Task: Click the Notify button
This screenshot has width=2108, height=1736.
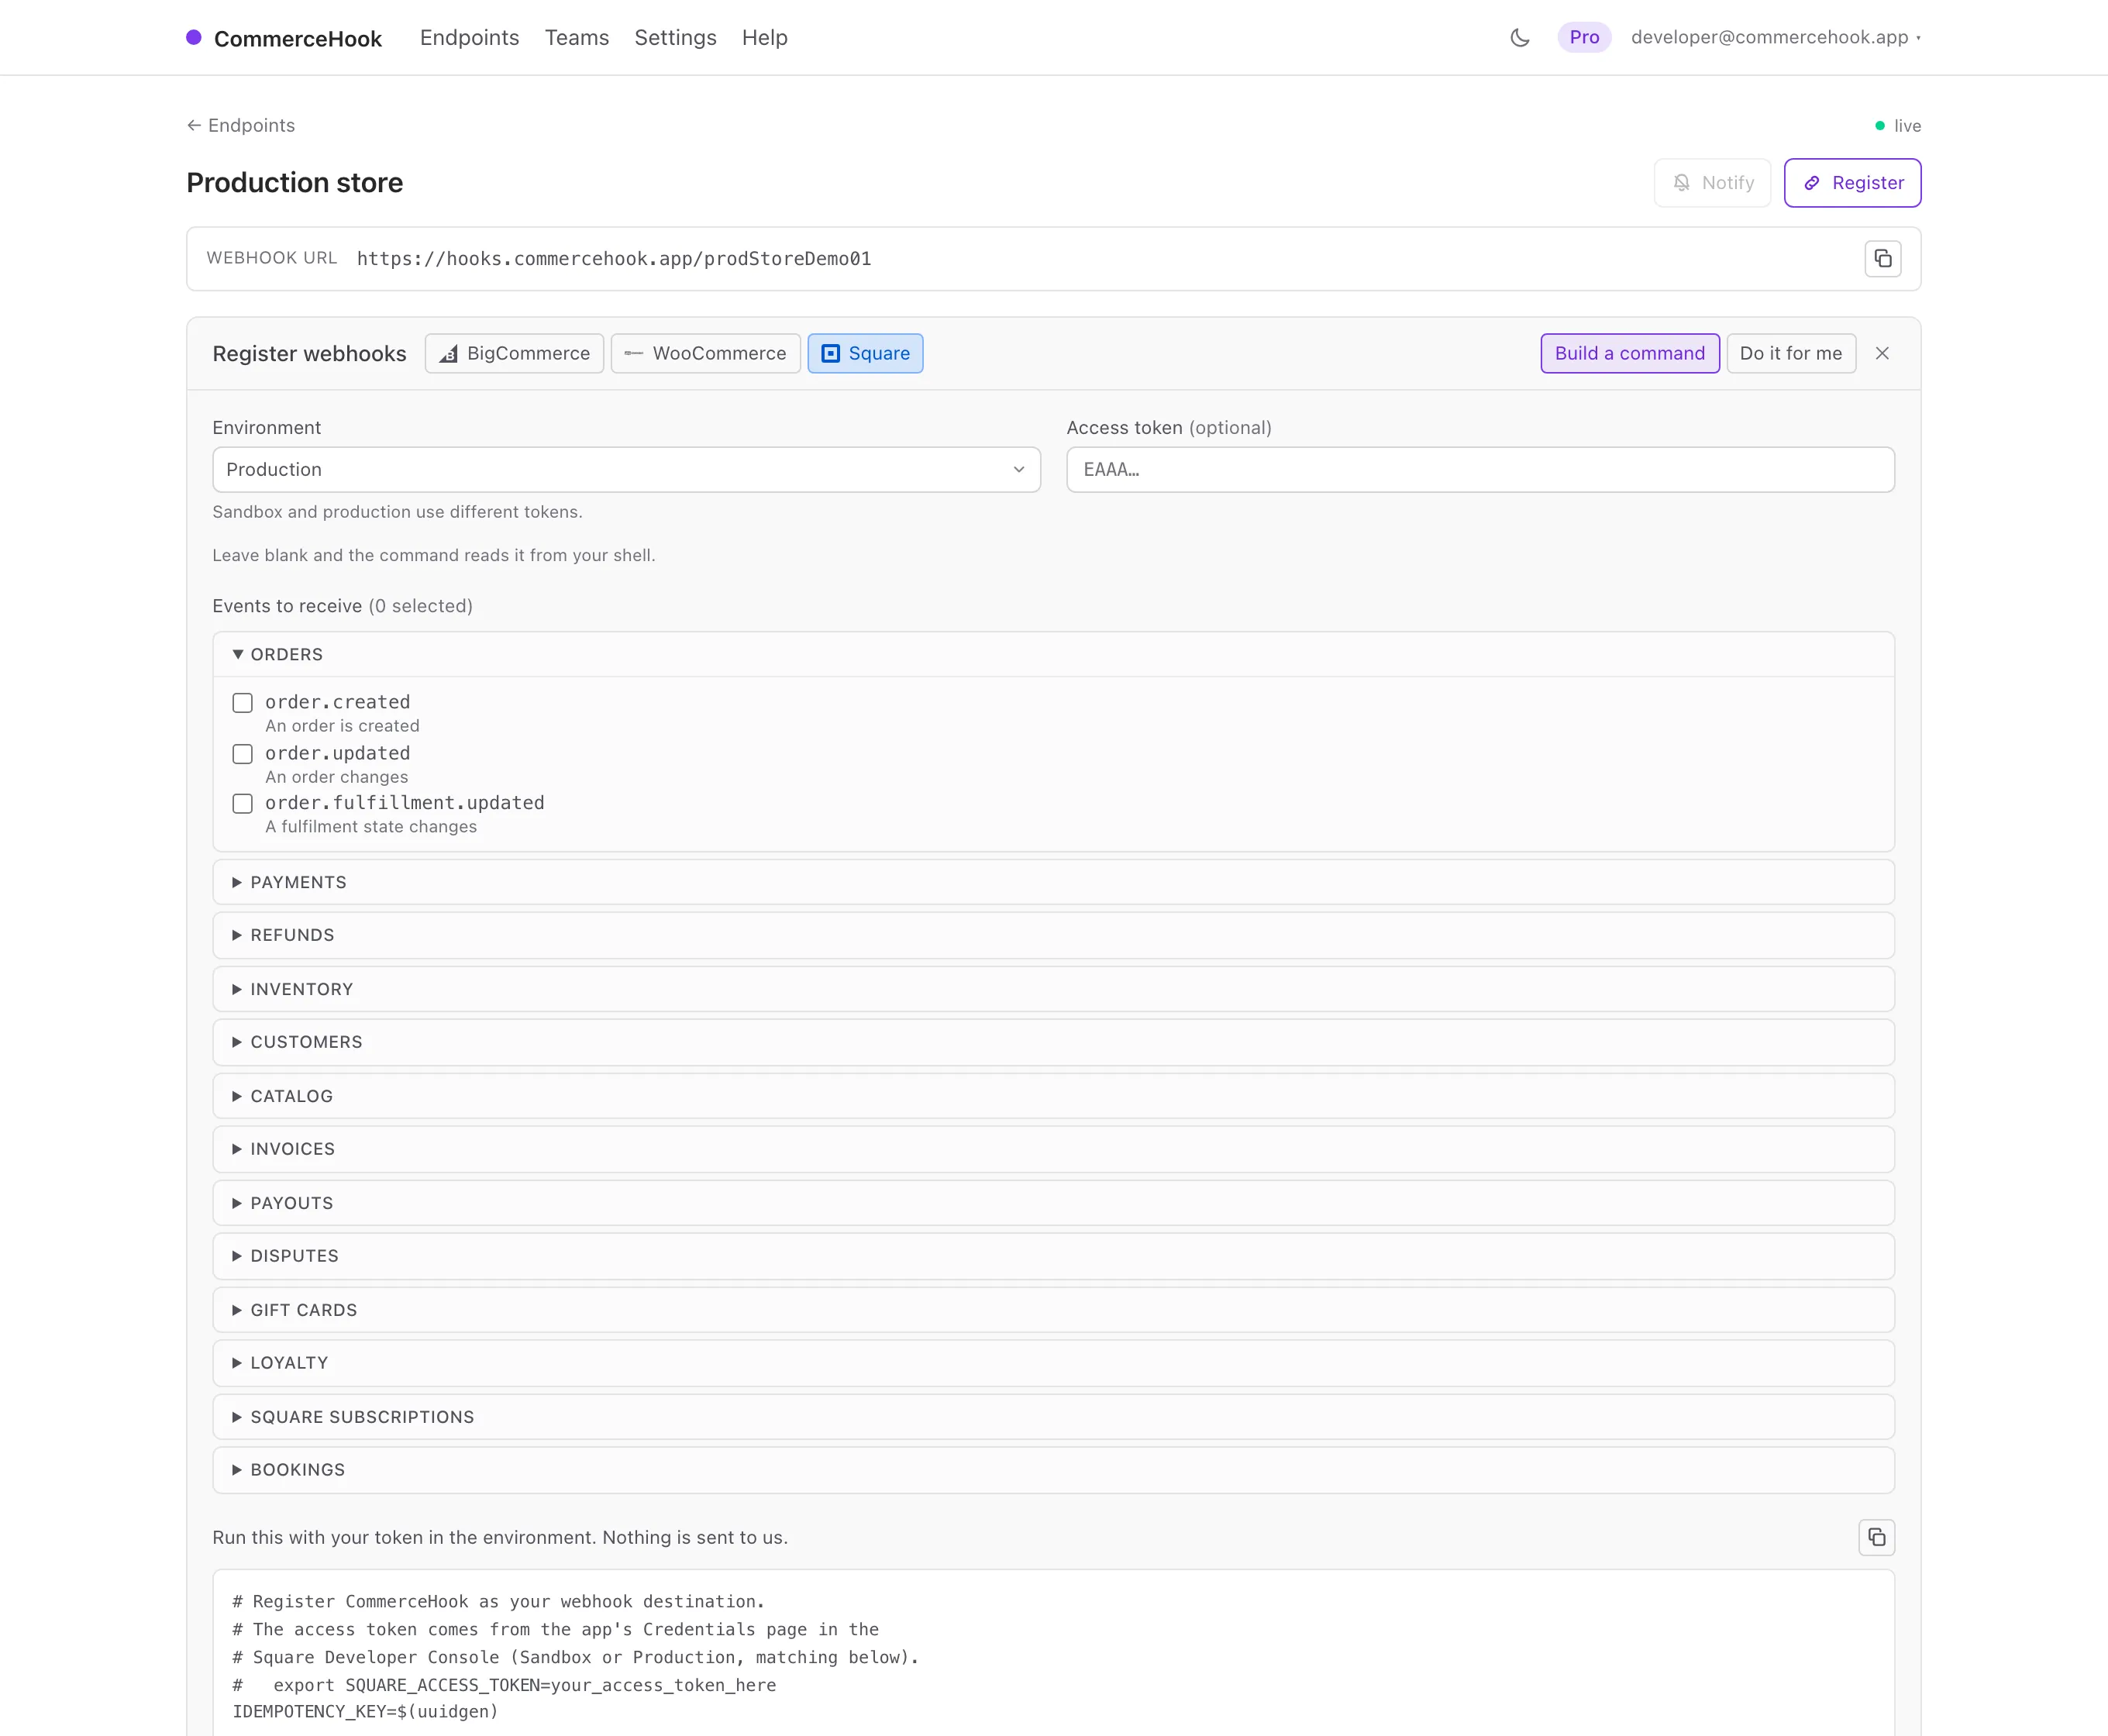Action: point(1712,183)
